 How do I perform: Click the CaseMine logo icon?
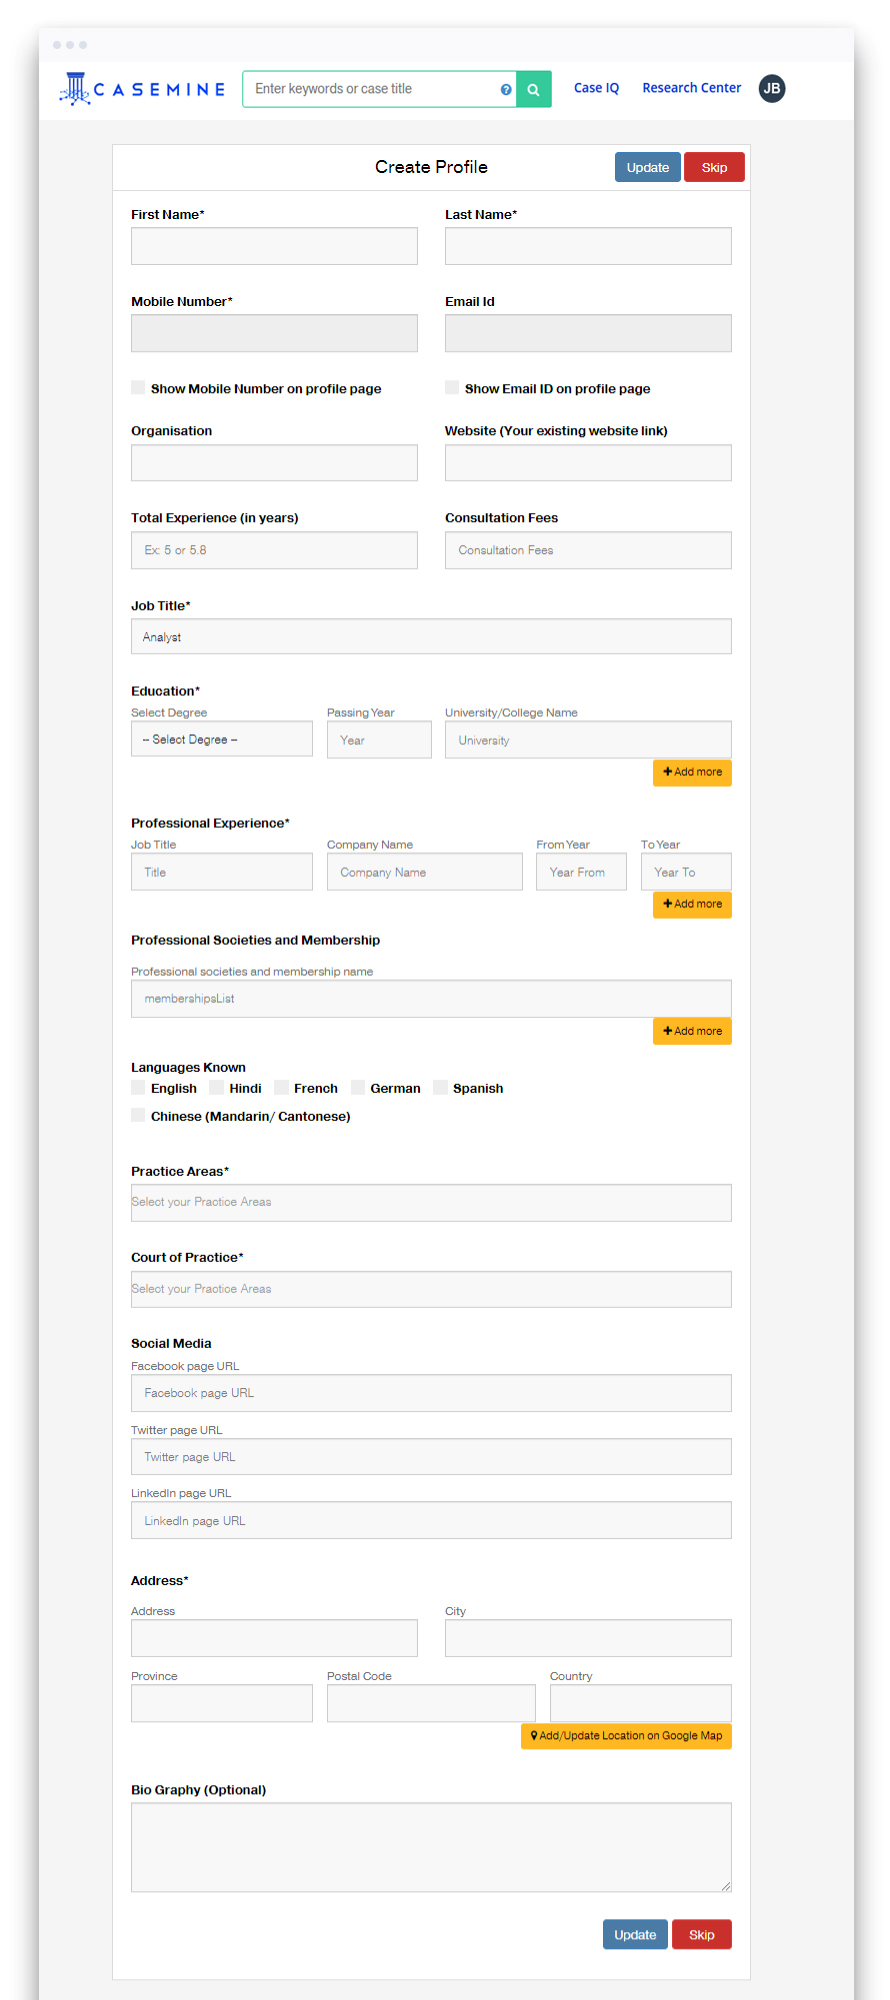coord(75,89)
